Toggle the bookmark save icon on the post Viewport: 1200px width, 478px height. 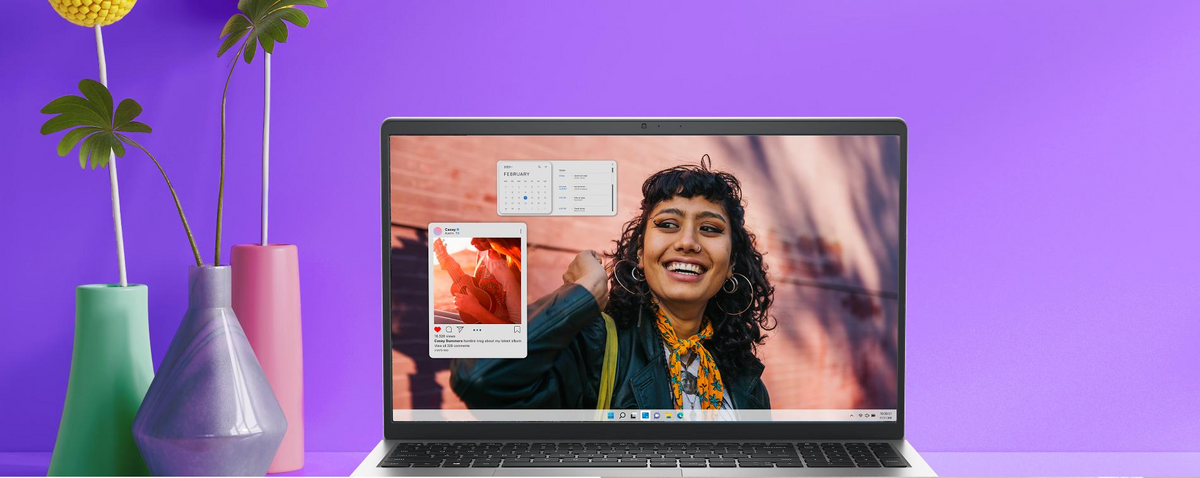coord(517,329)
